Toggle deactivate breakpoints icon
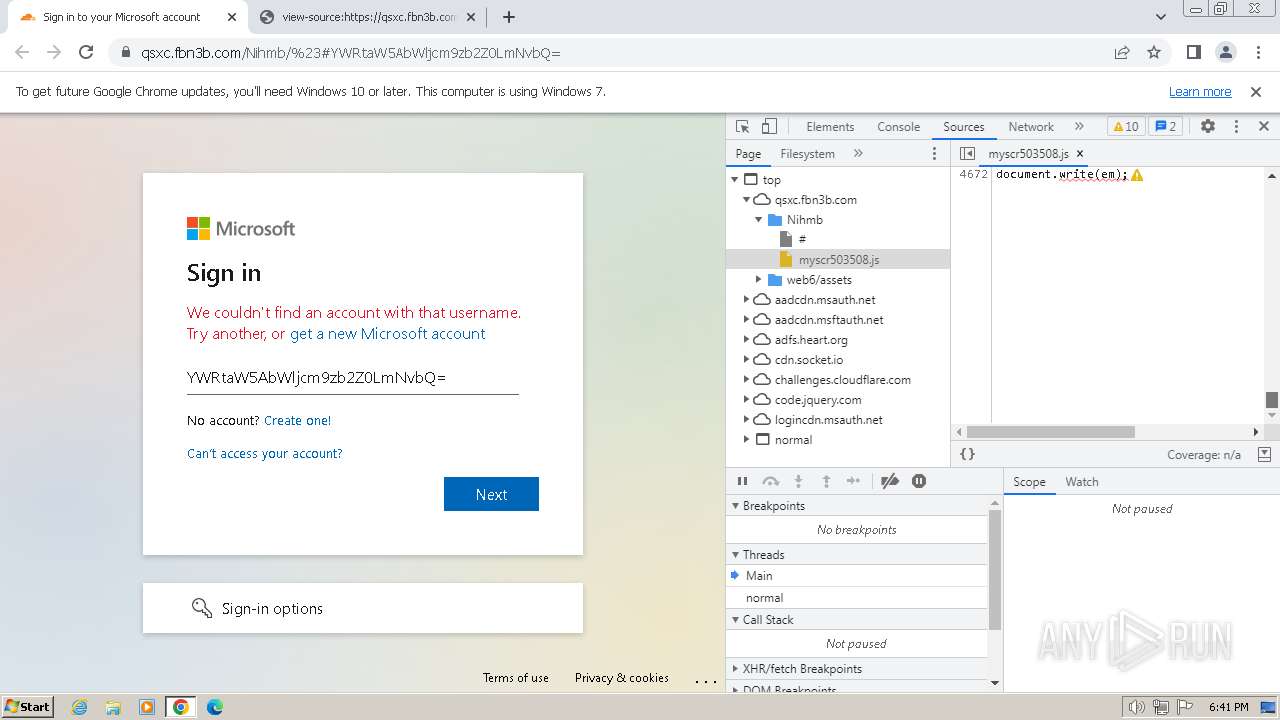 (x=890, y=481)
